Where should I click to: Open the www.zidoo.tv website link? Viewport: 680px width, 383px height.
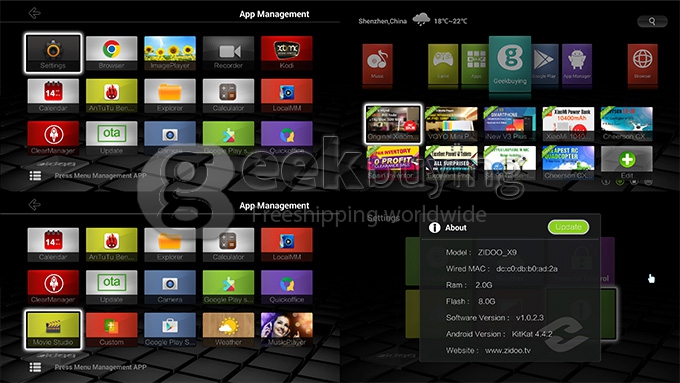[507, 350]
